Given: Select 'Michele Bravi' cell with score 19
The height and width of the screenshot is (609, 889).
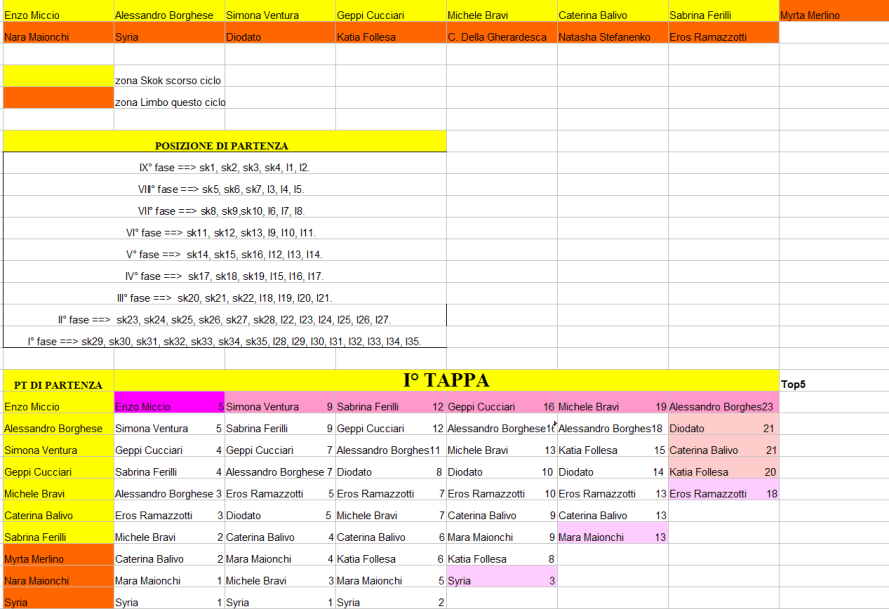Looking at the screenshot, I should [x=612, y=407].
